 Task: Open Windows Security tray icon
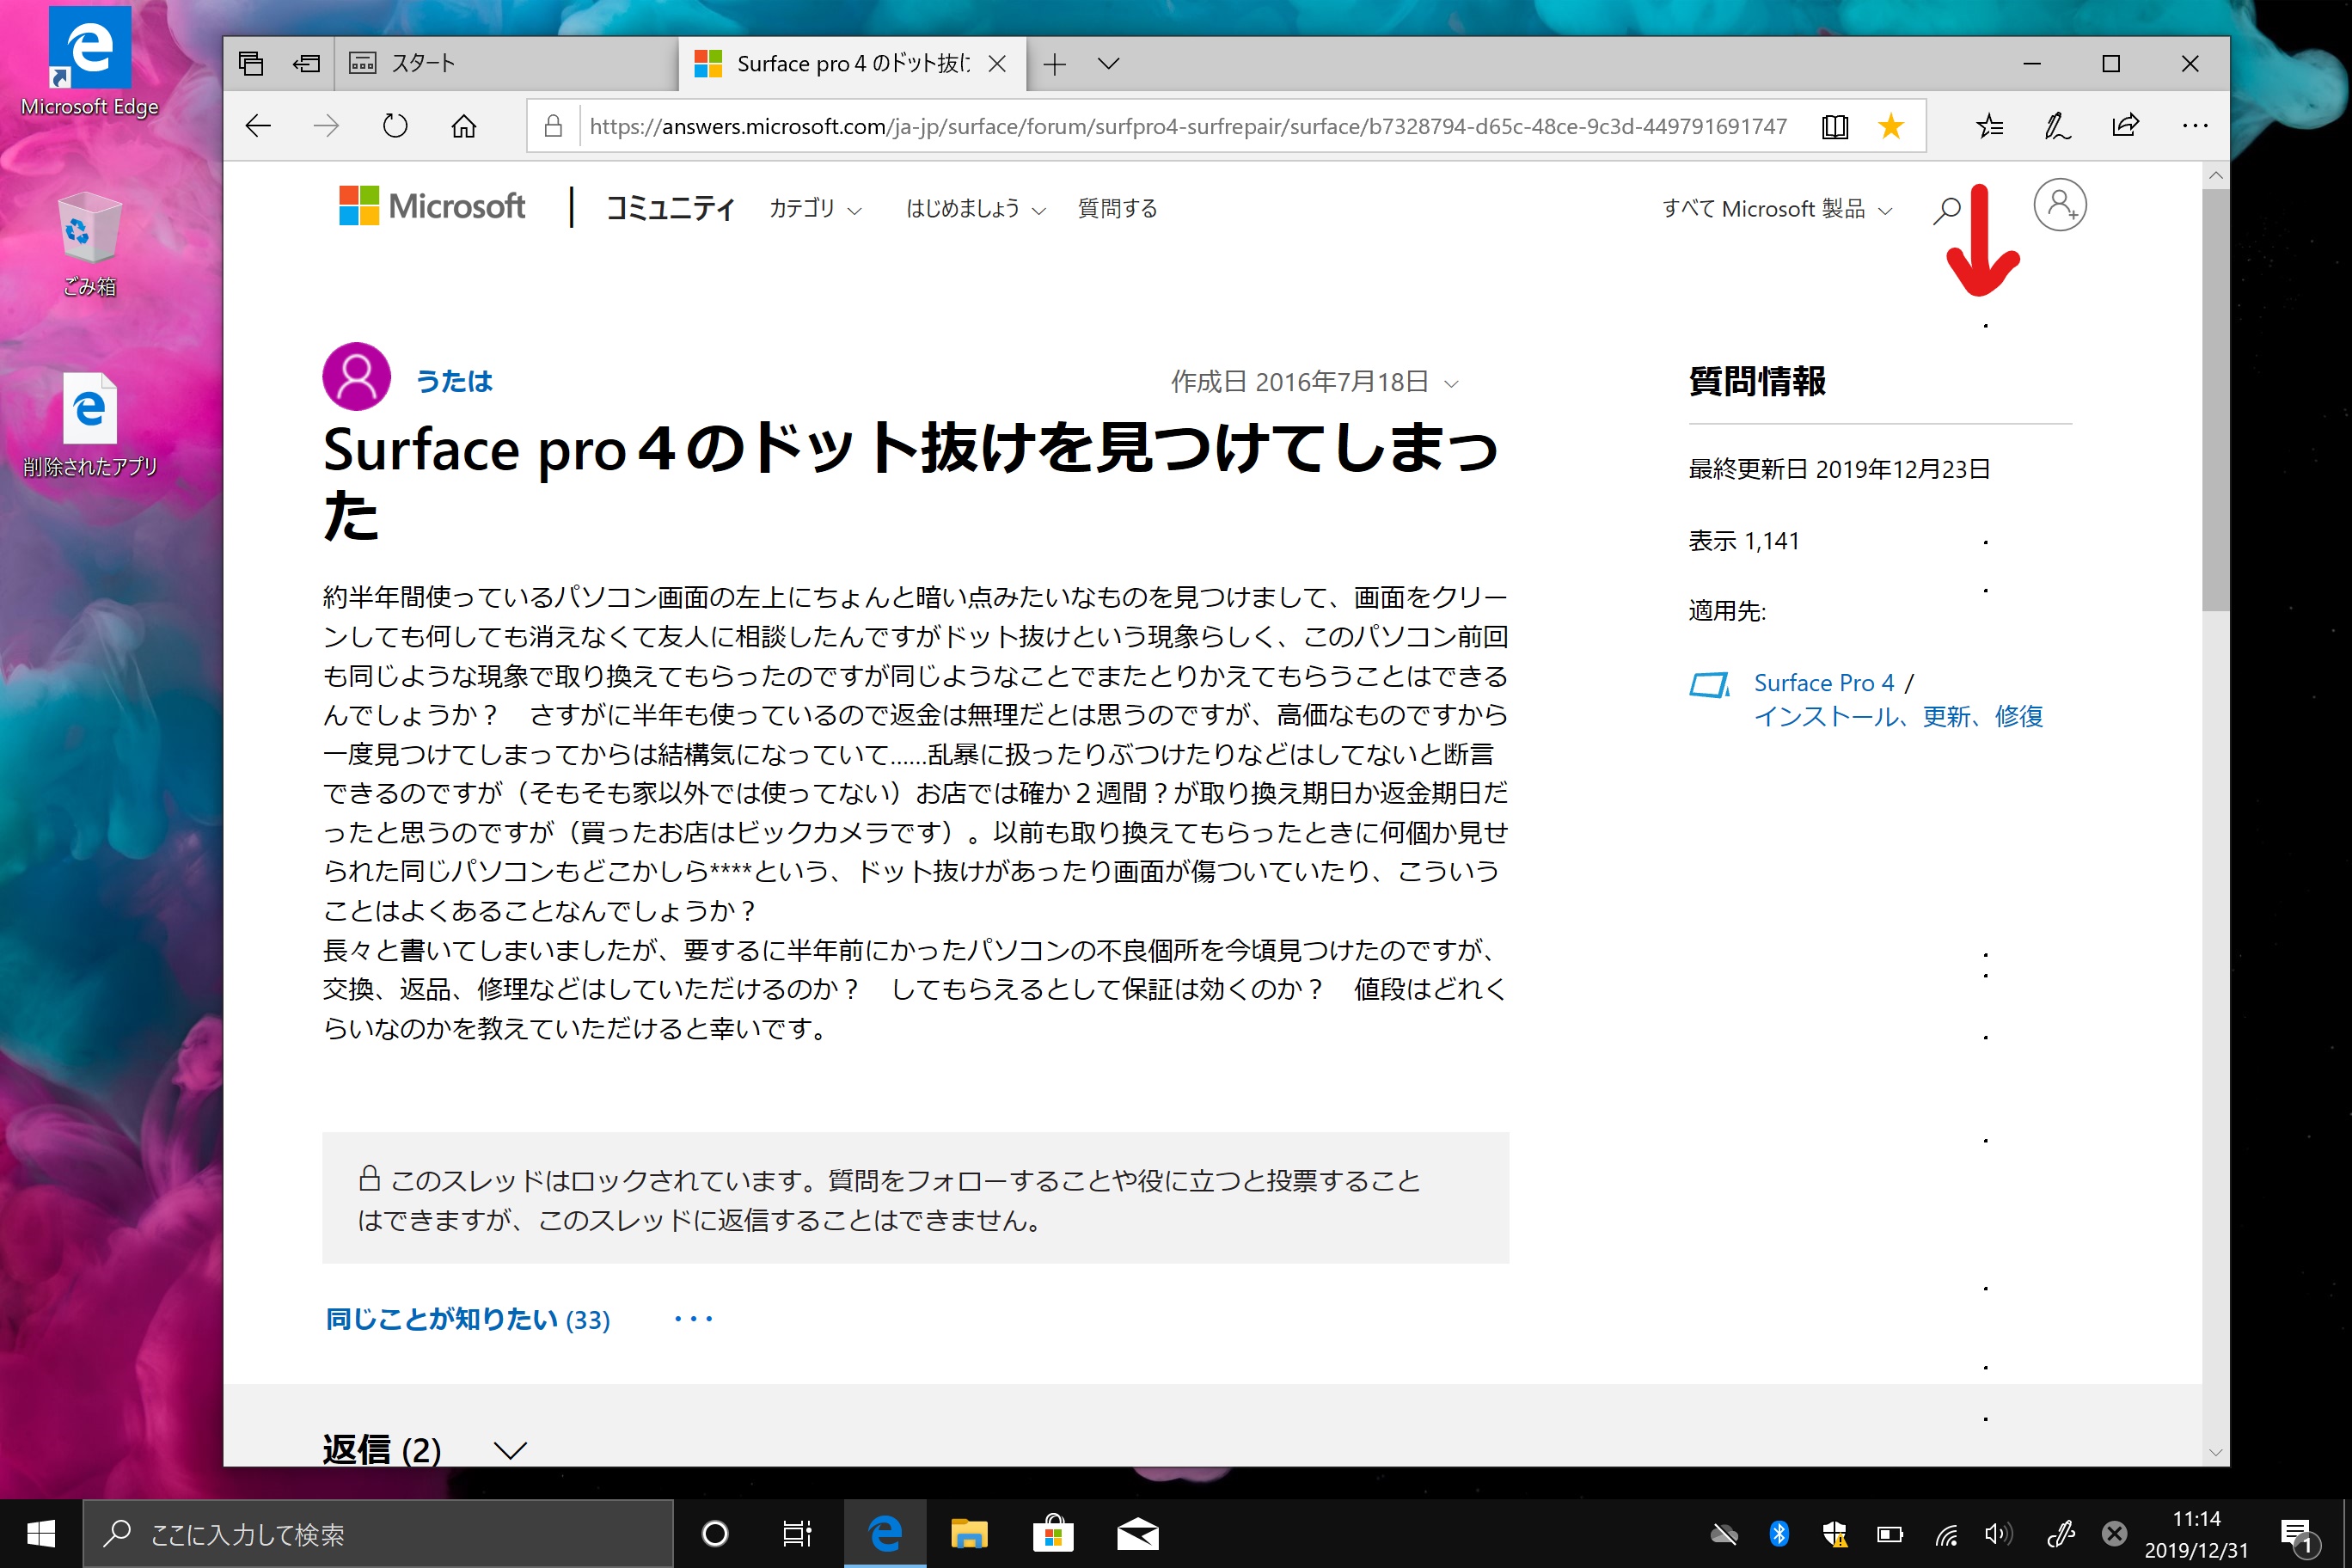[x=1834, y=1533]
